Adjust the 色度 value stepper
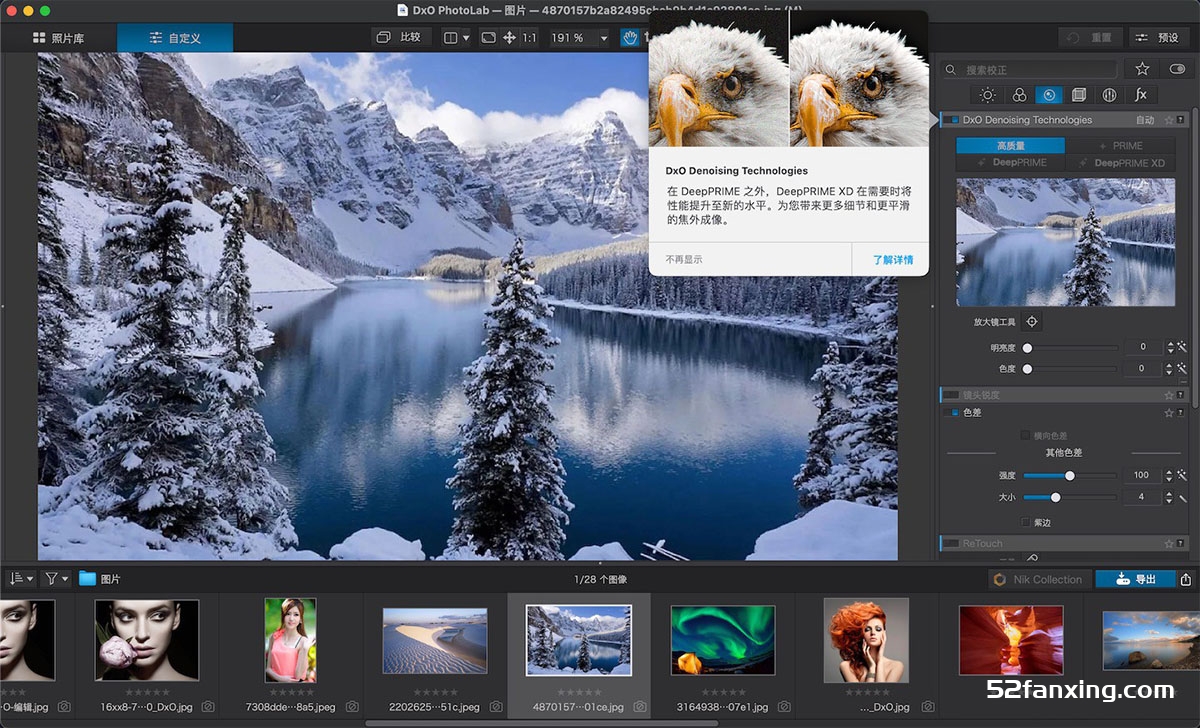This screenshot has height=728, width=1200. [1171, 369]
